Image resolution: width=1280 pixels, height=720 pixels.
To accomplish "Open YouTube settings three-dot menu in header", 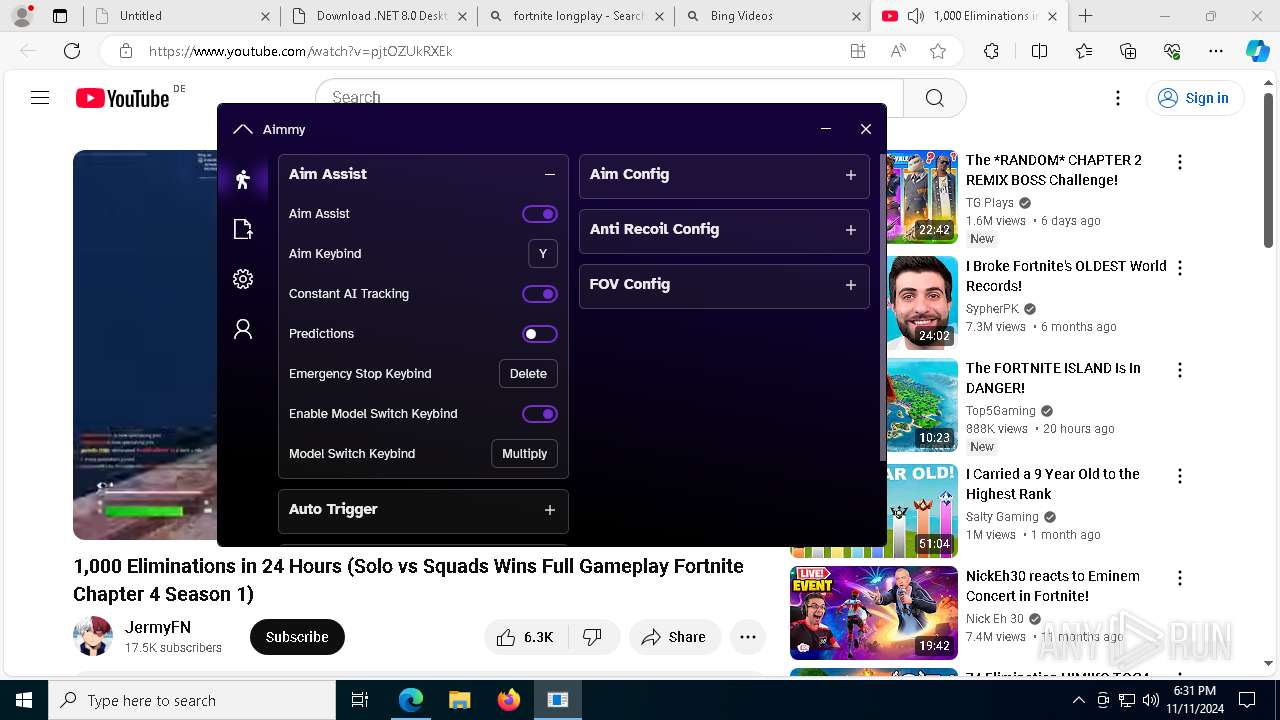I will click(1118, 98).
